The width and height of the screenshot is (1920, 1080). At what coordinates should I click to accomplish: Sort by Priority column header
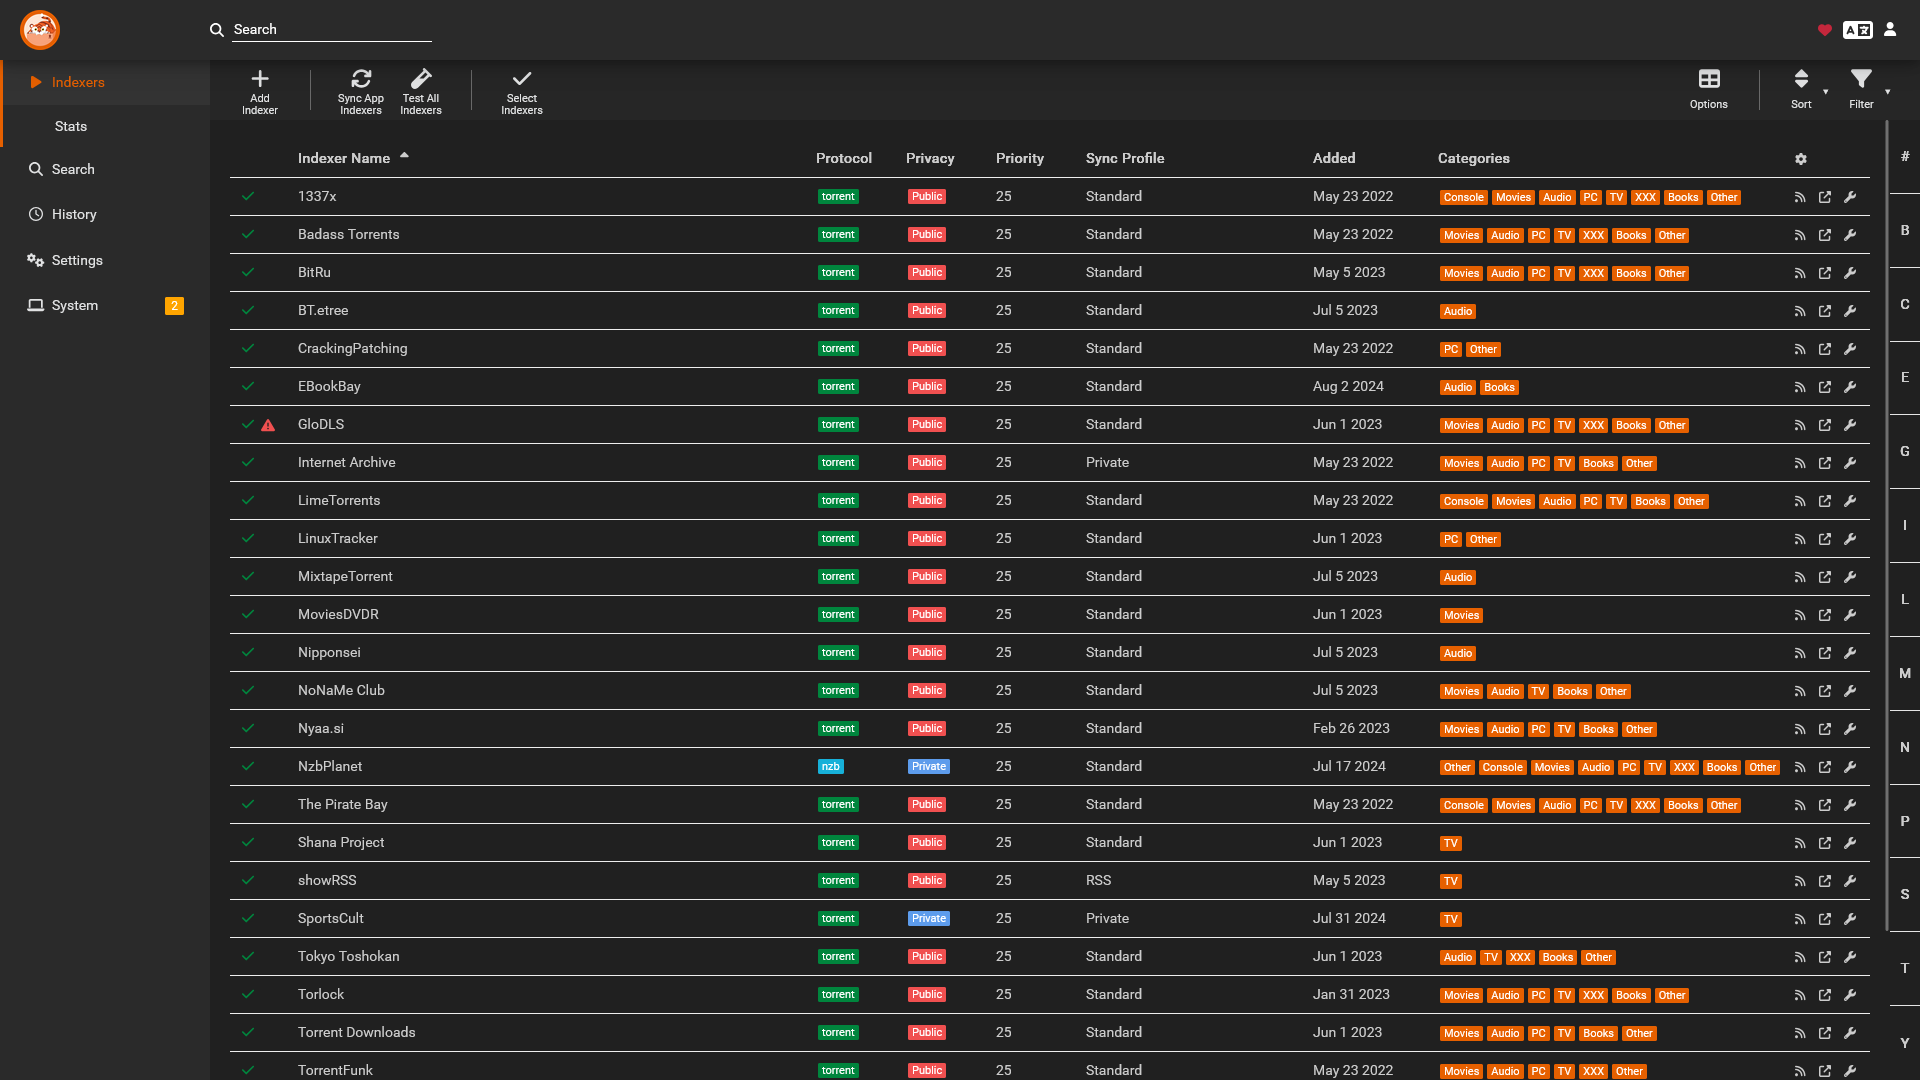1020,158
